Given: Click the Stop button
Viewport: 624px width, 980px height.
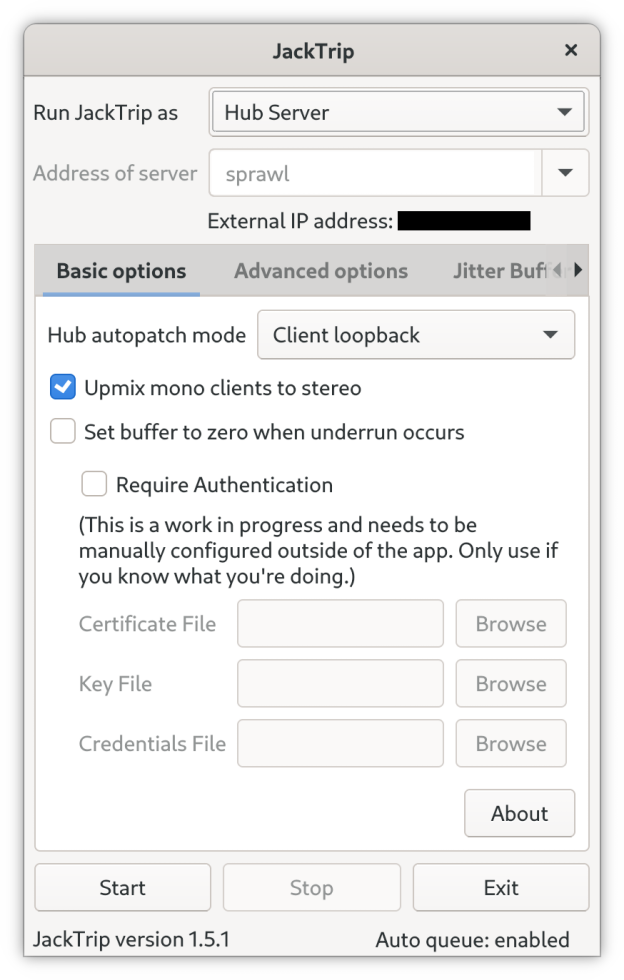Looking at the screenshot, I should point(311,887).
